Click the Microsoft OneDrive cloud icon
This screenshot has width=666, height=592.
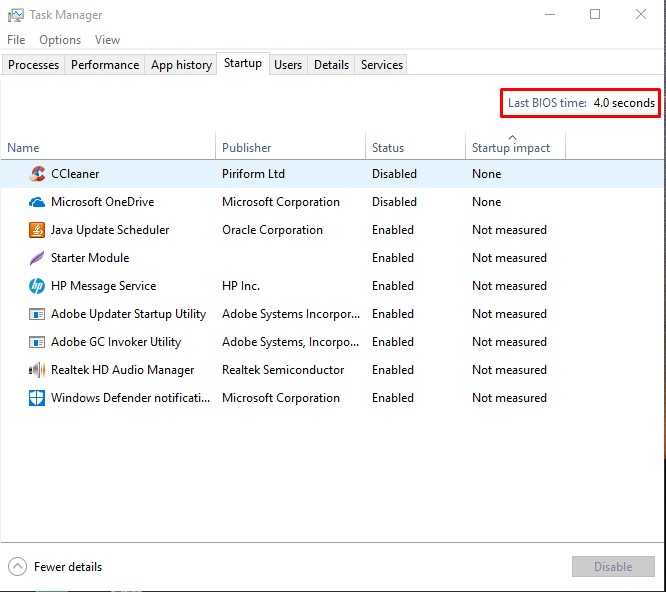[37, 202]
